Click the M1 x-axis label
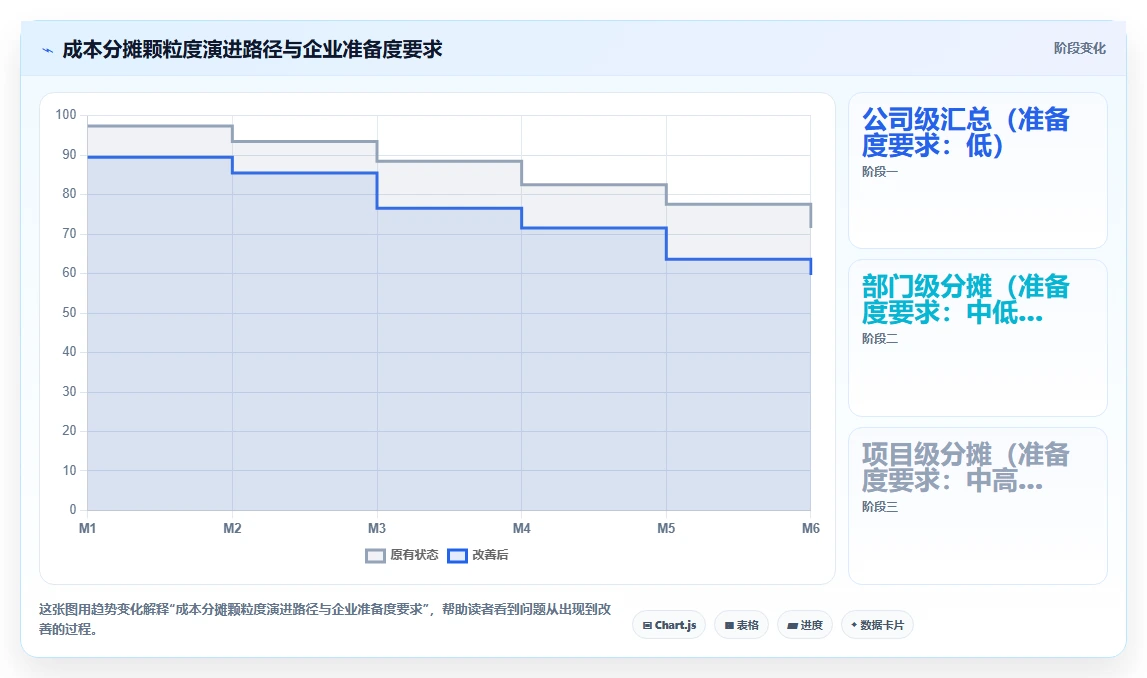Viewport: 1147px width, 678px height. pos(87,528)
